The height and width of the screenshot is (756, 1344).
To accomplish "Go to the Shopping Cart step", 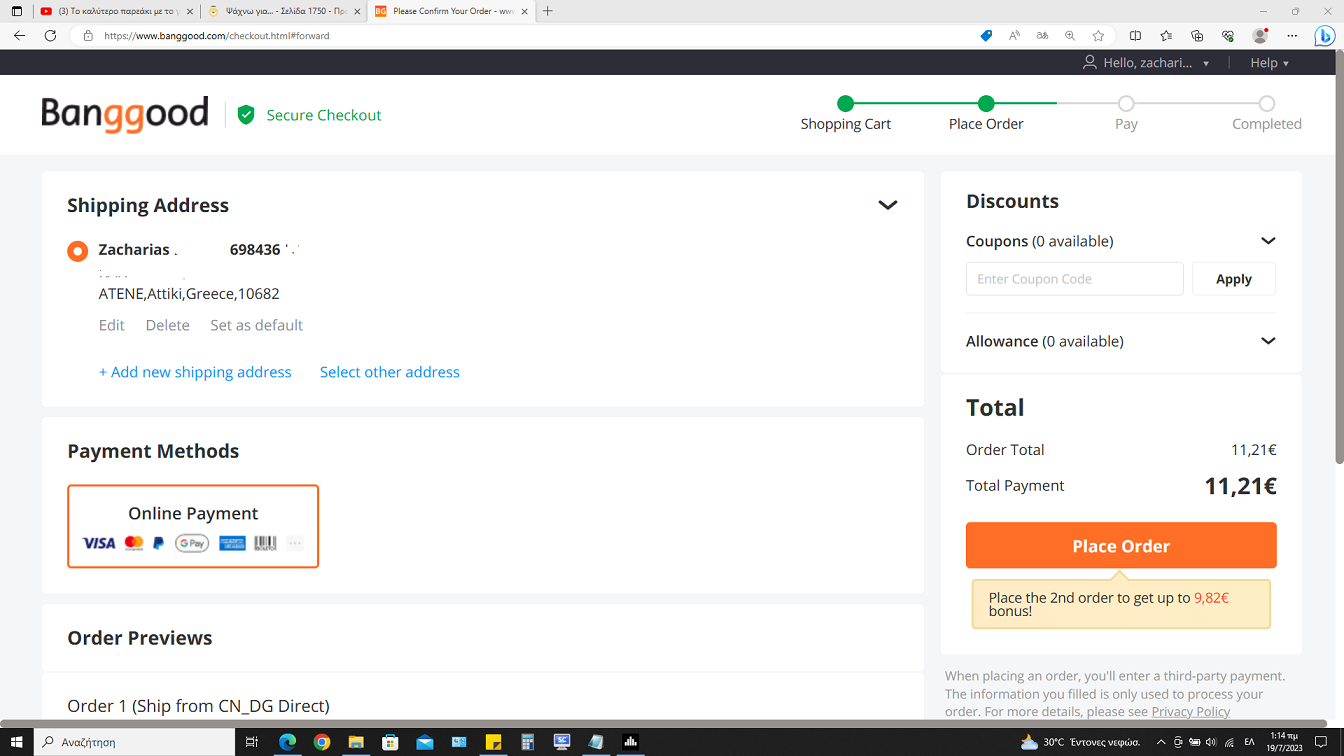I will coord(846,114).
